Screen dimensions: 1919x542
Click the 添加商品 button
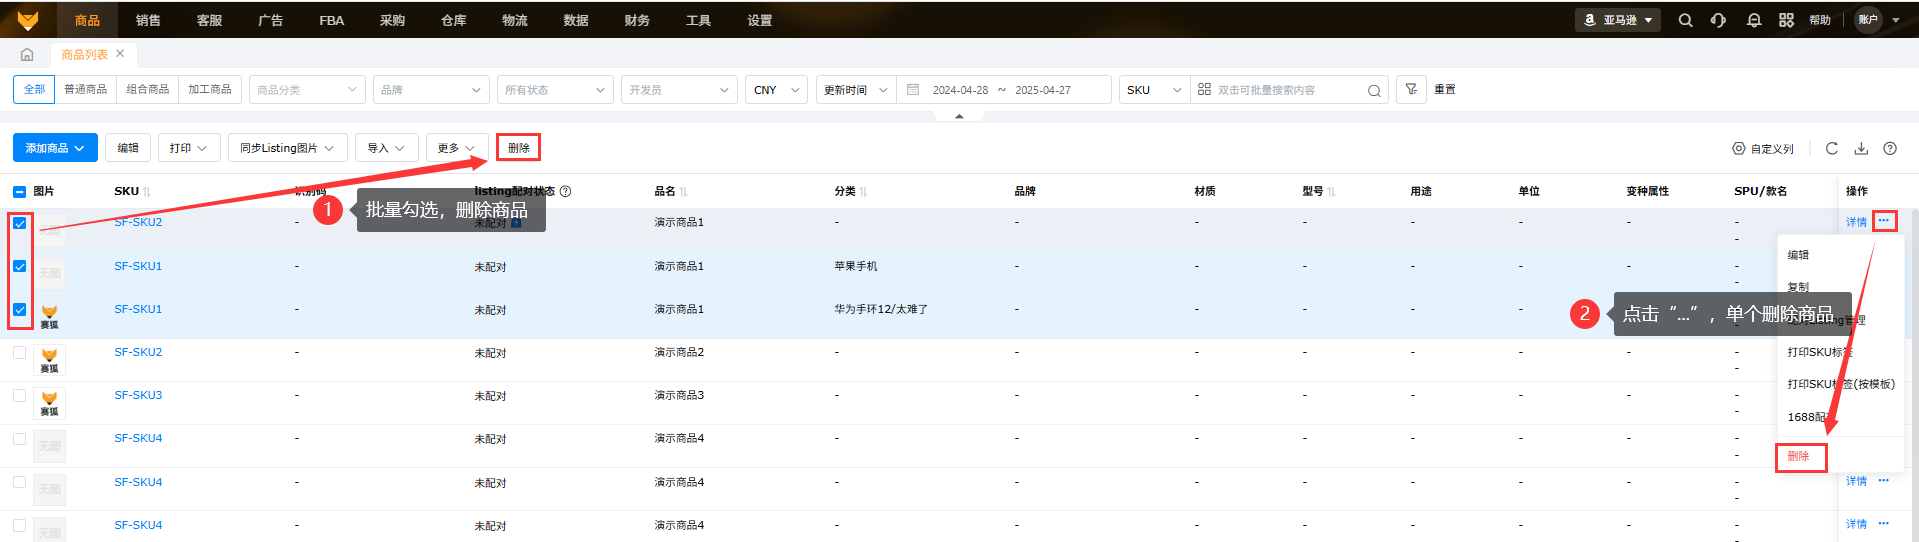click(x=55, y=148)
